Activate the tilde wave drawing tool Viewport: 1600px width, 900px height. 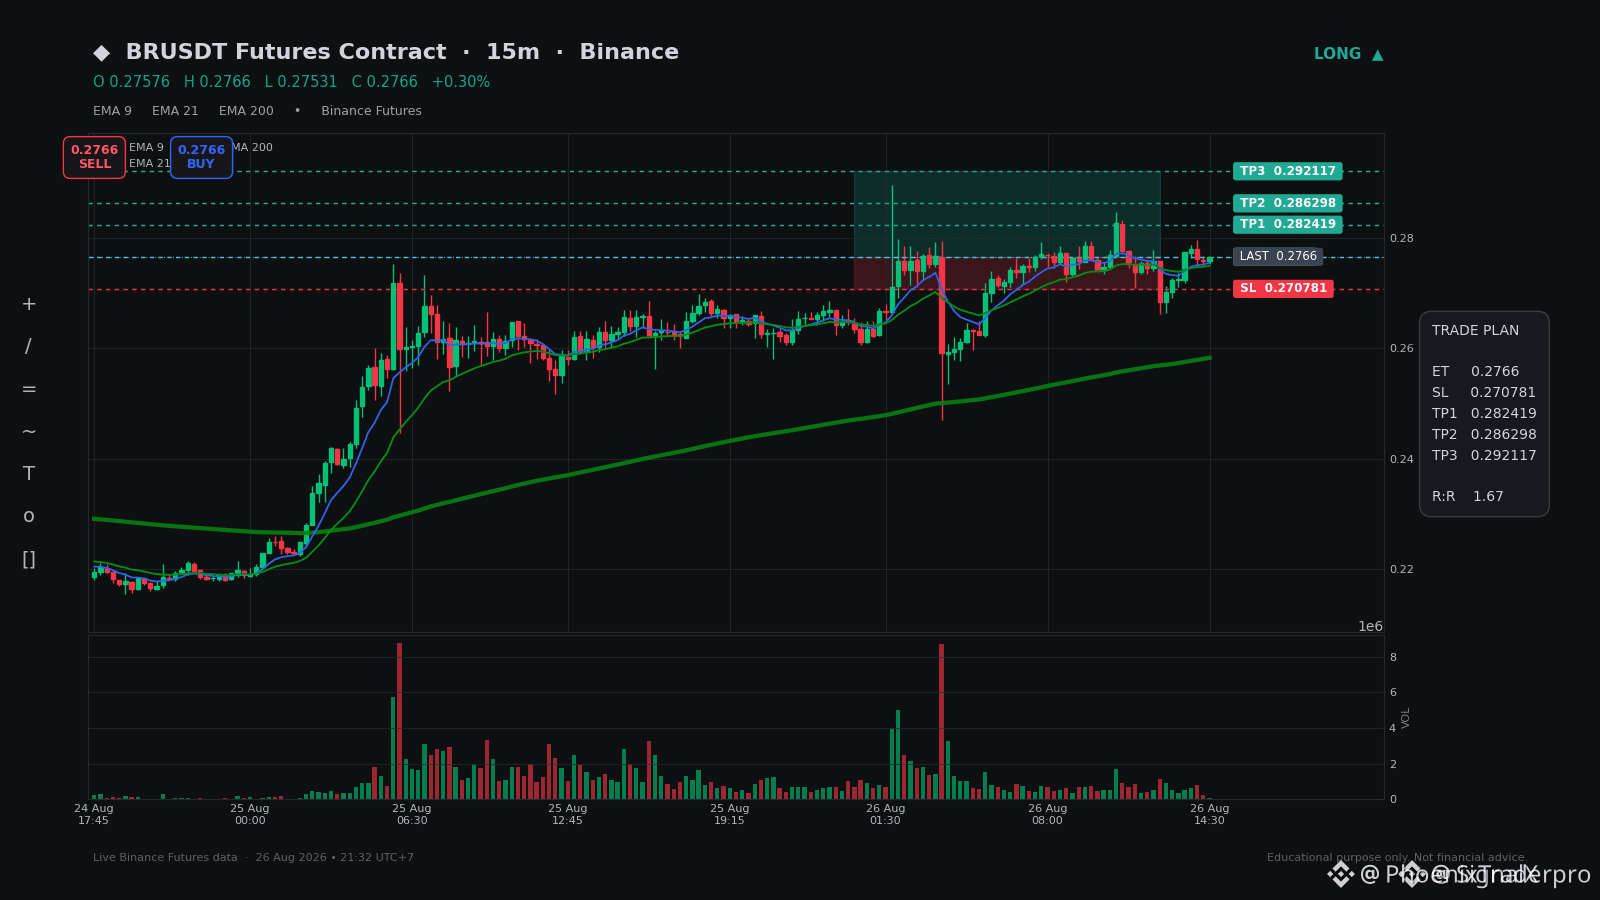29,431
